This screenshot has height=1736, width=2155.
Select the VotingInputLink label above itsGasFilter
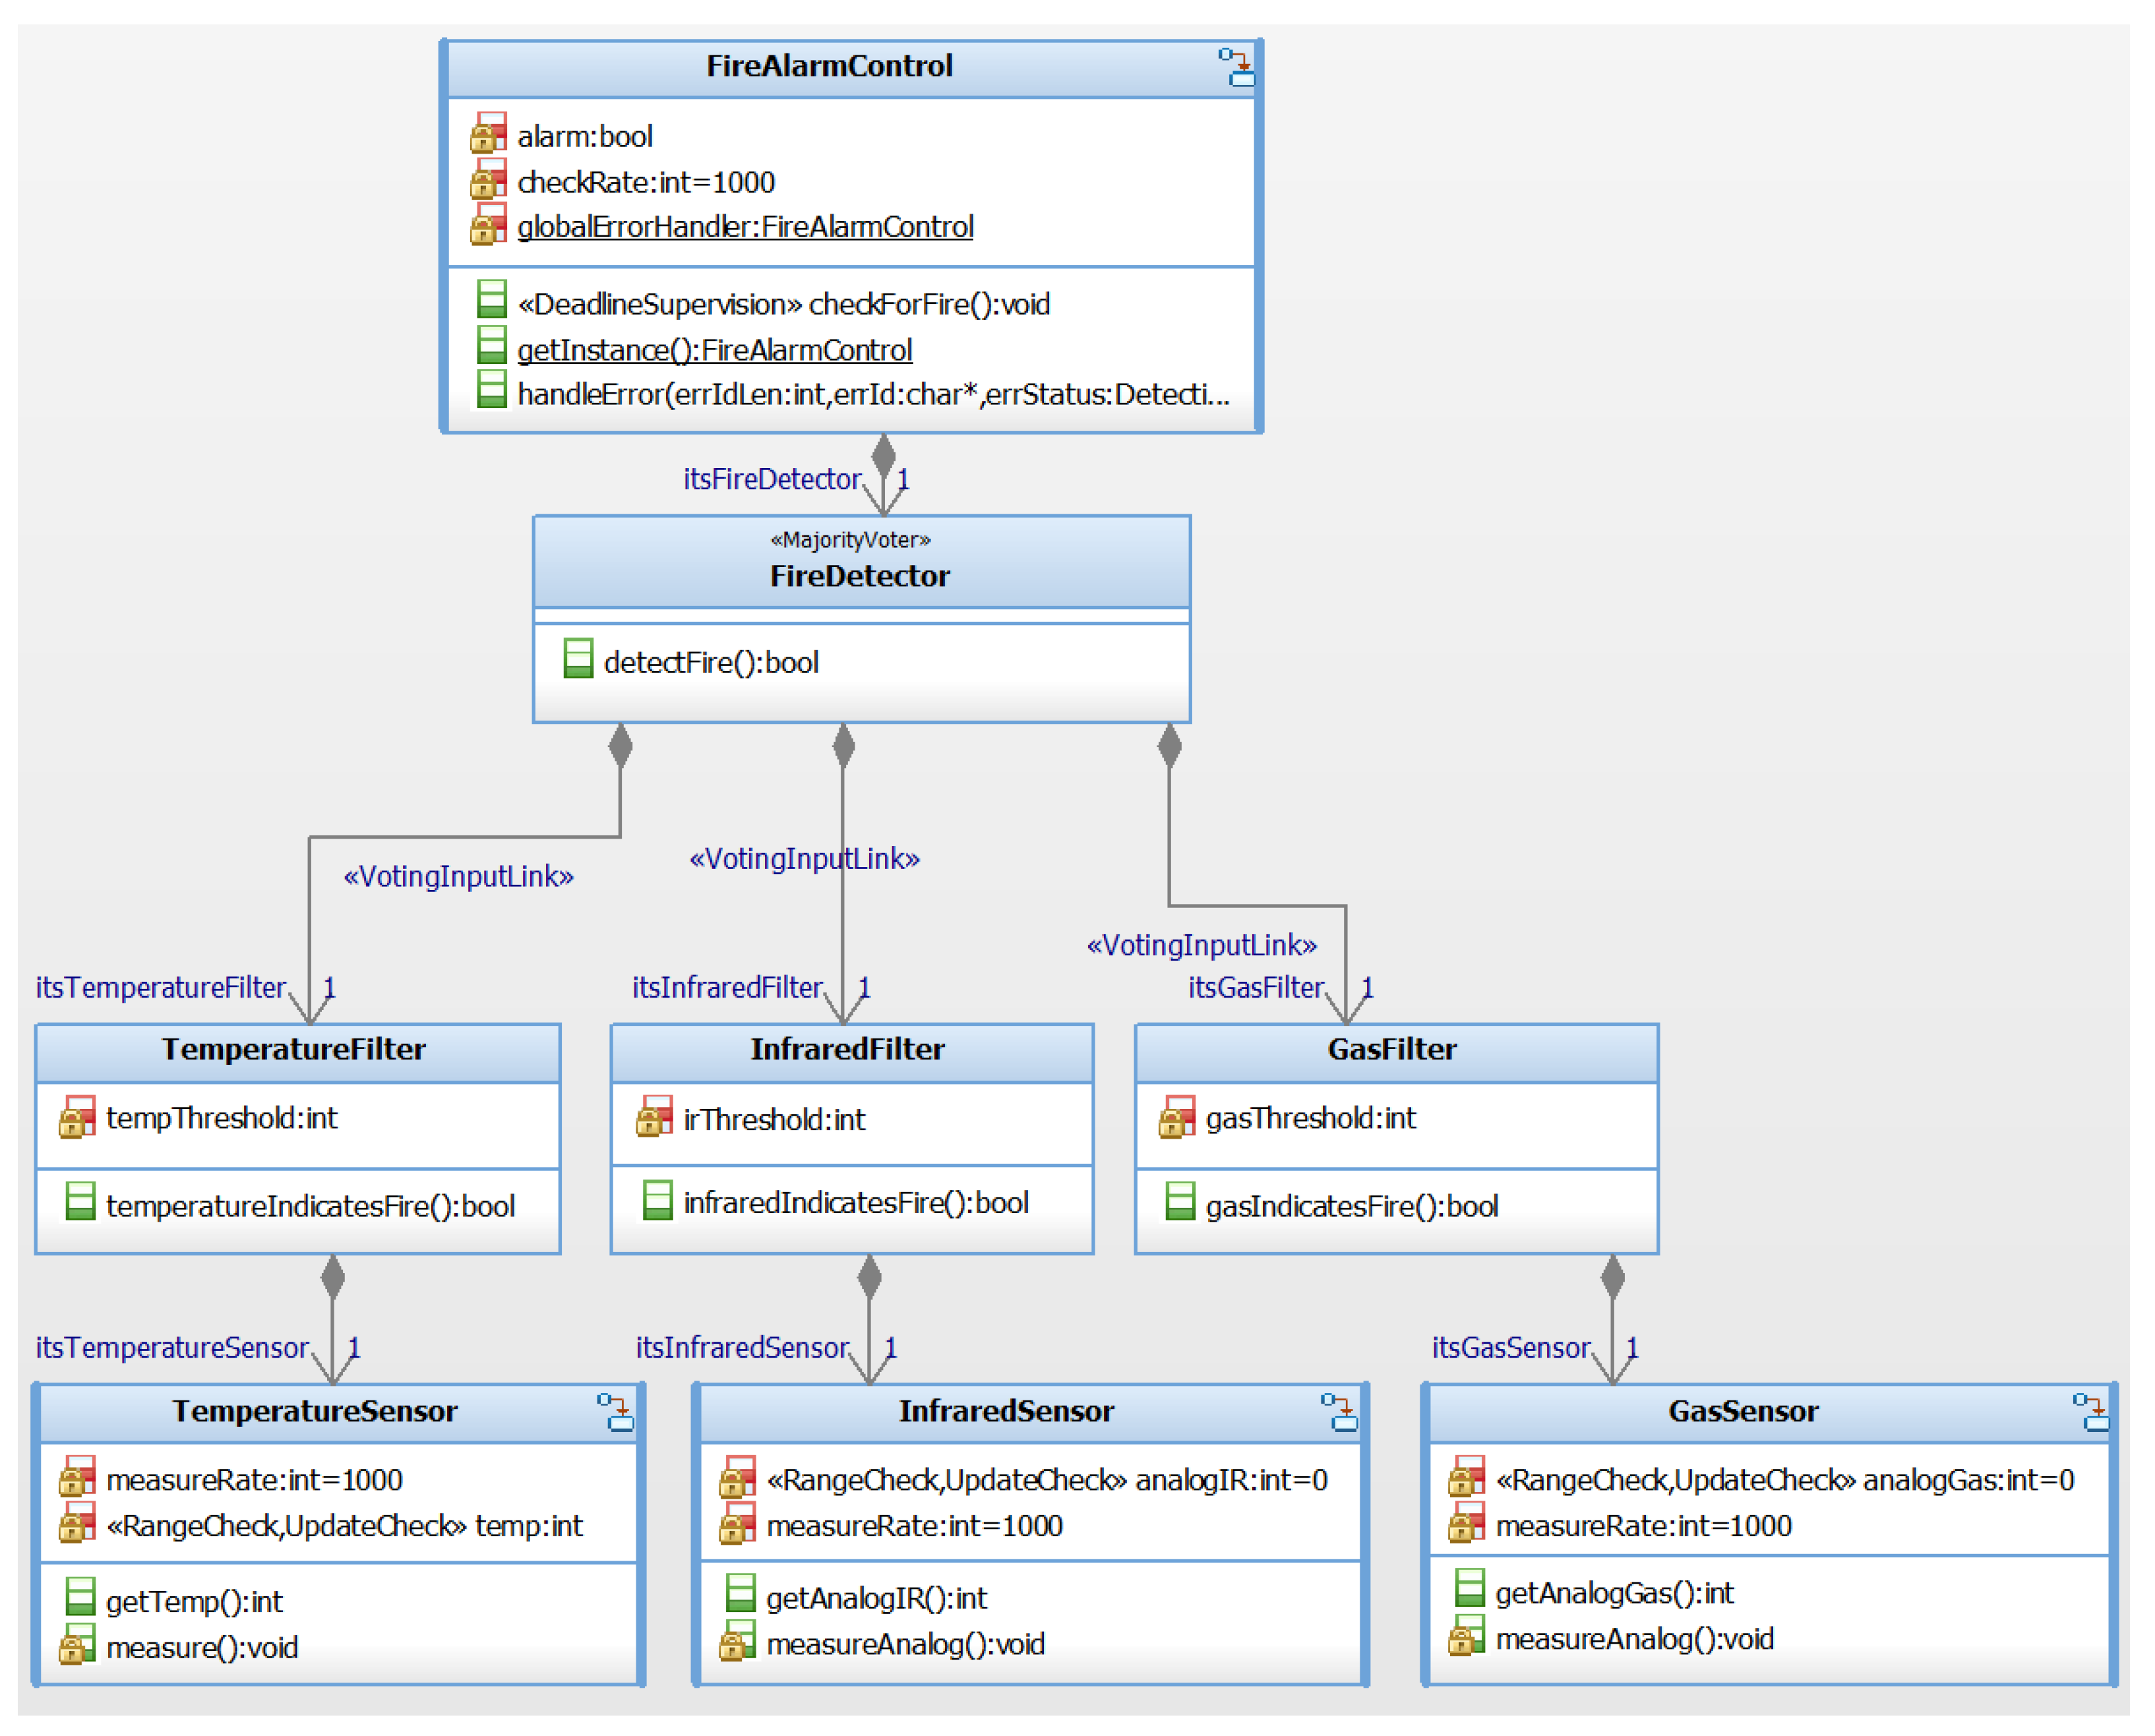[x=1201, y=945]
